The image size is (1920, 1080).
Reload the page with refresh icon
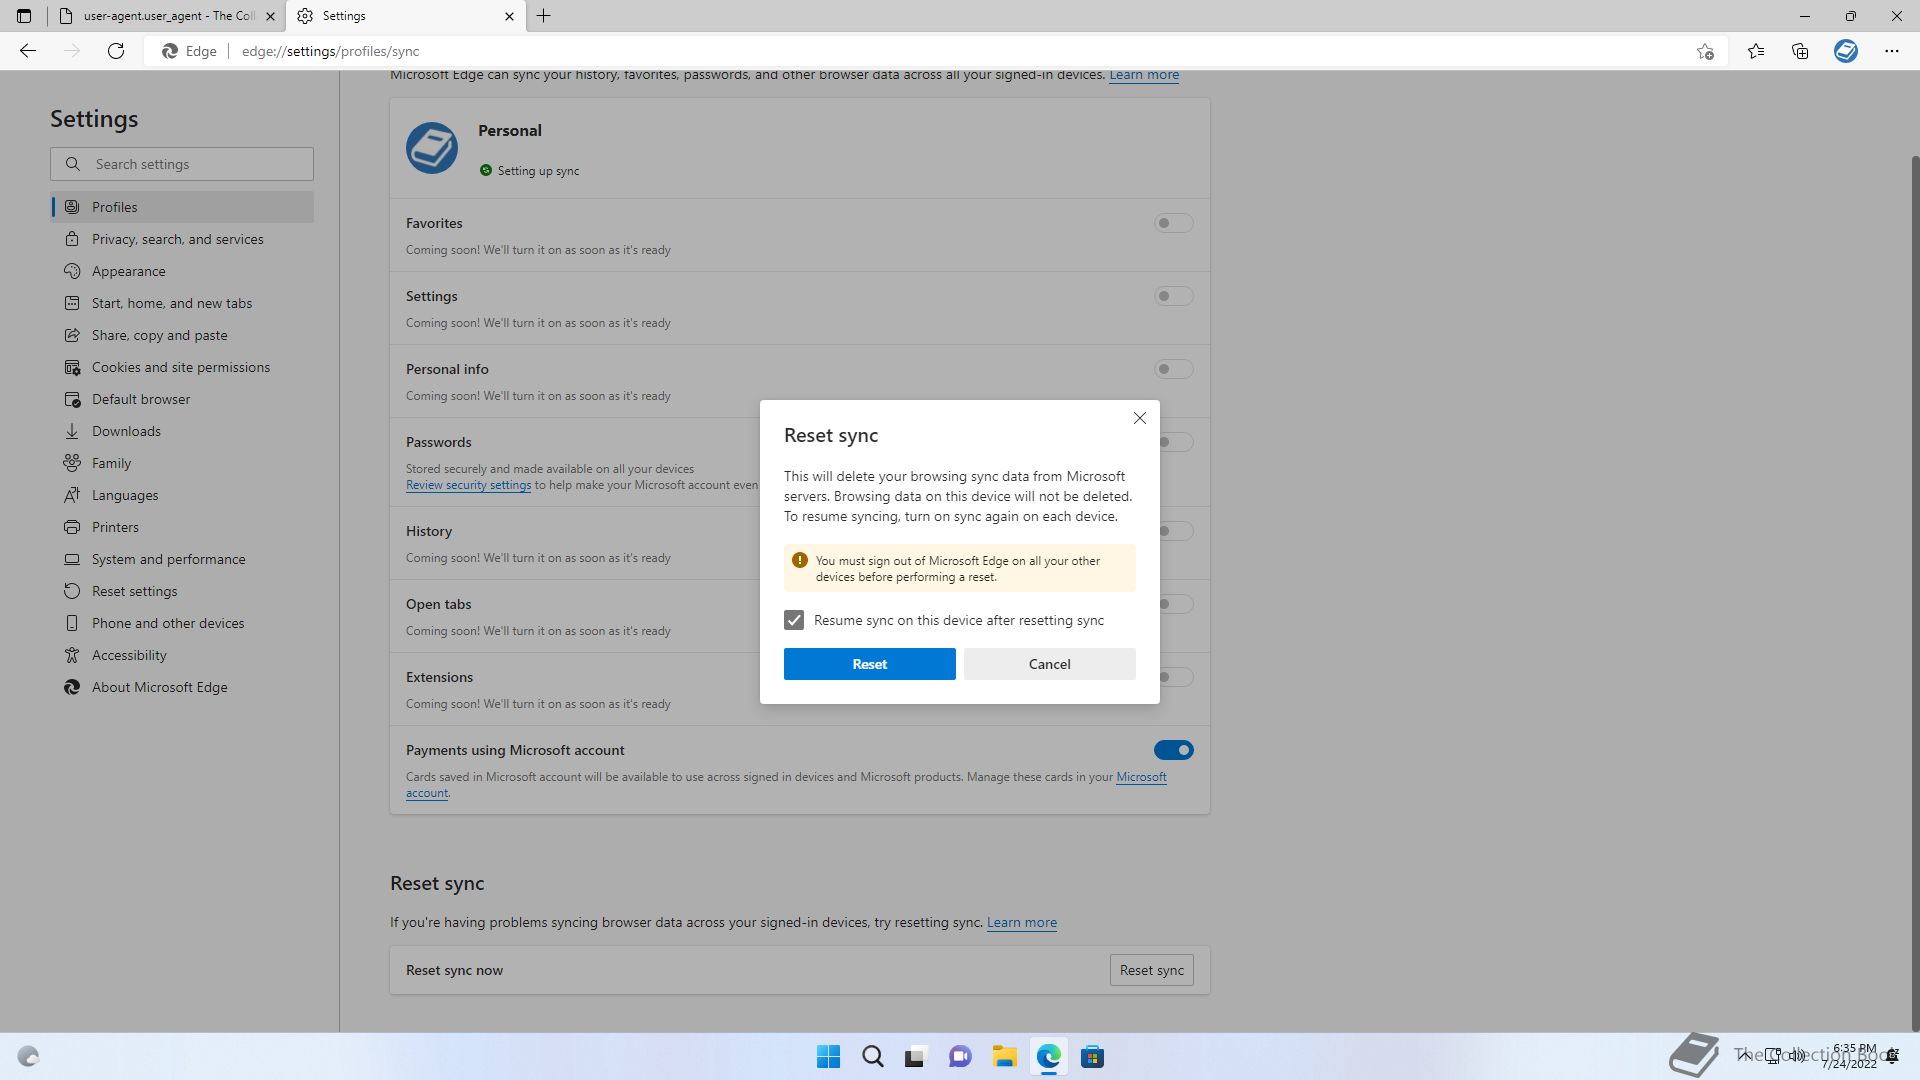coord(116,51)
